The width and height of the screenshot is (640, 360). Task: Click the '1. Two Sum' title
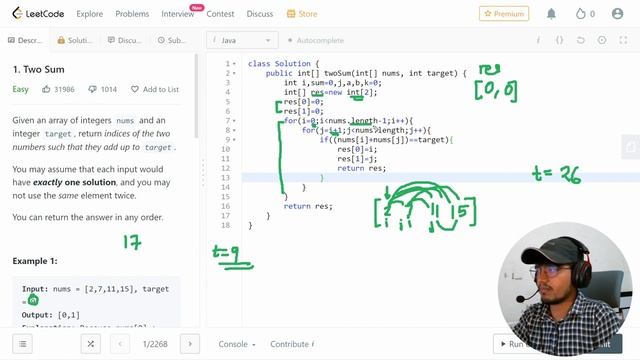[x=38, y=69]
